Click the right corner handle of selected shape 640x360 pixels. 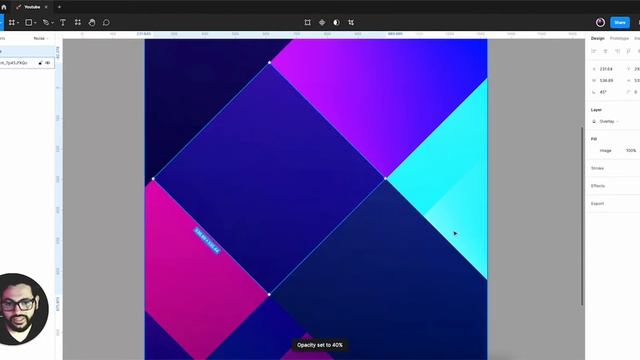(x=385, y=178)
